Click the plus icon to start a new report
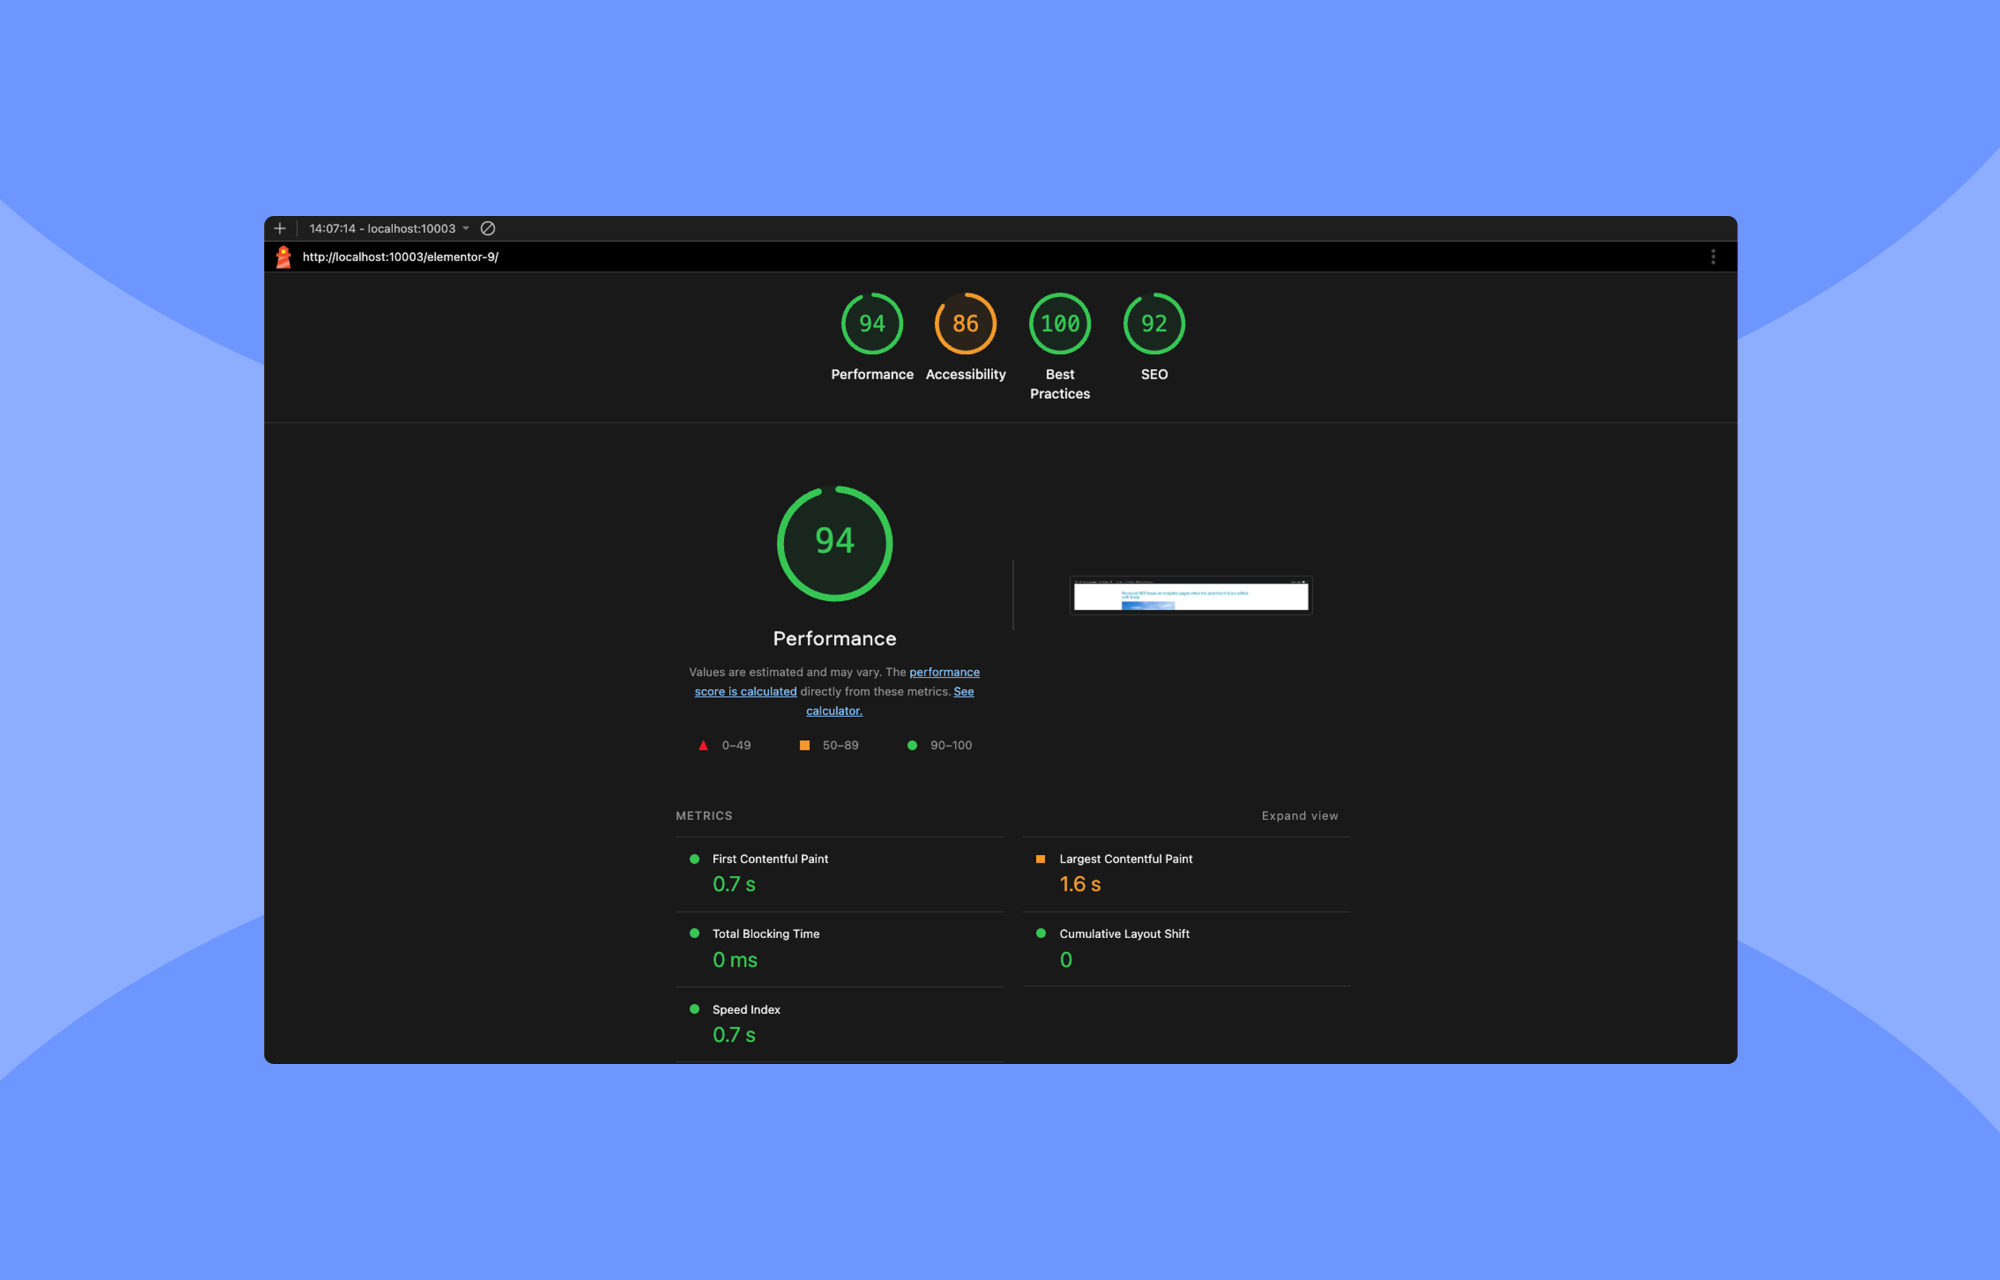This screenshot has width=2000, height=1280. click(279, 228)
